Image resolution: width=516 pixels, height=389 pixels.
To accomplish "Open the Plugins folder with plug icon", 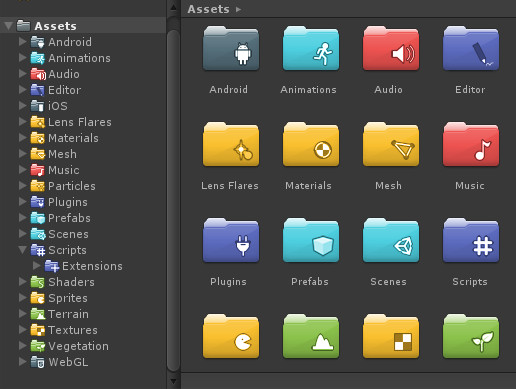I will 231,241.
